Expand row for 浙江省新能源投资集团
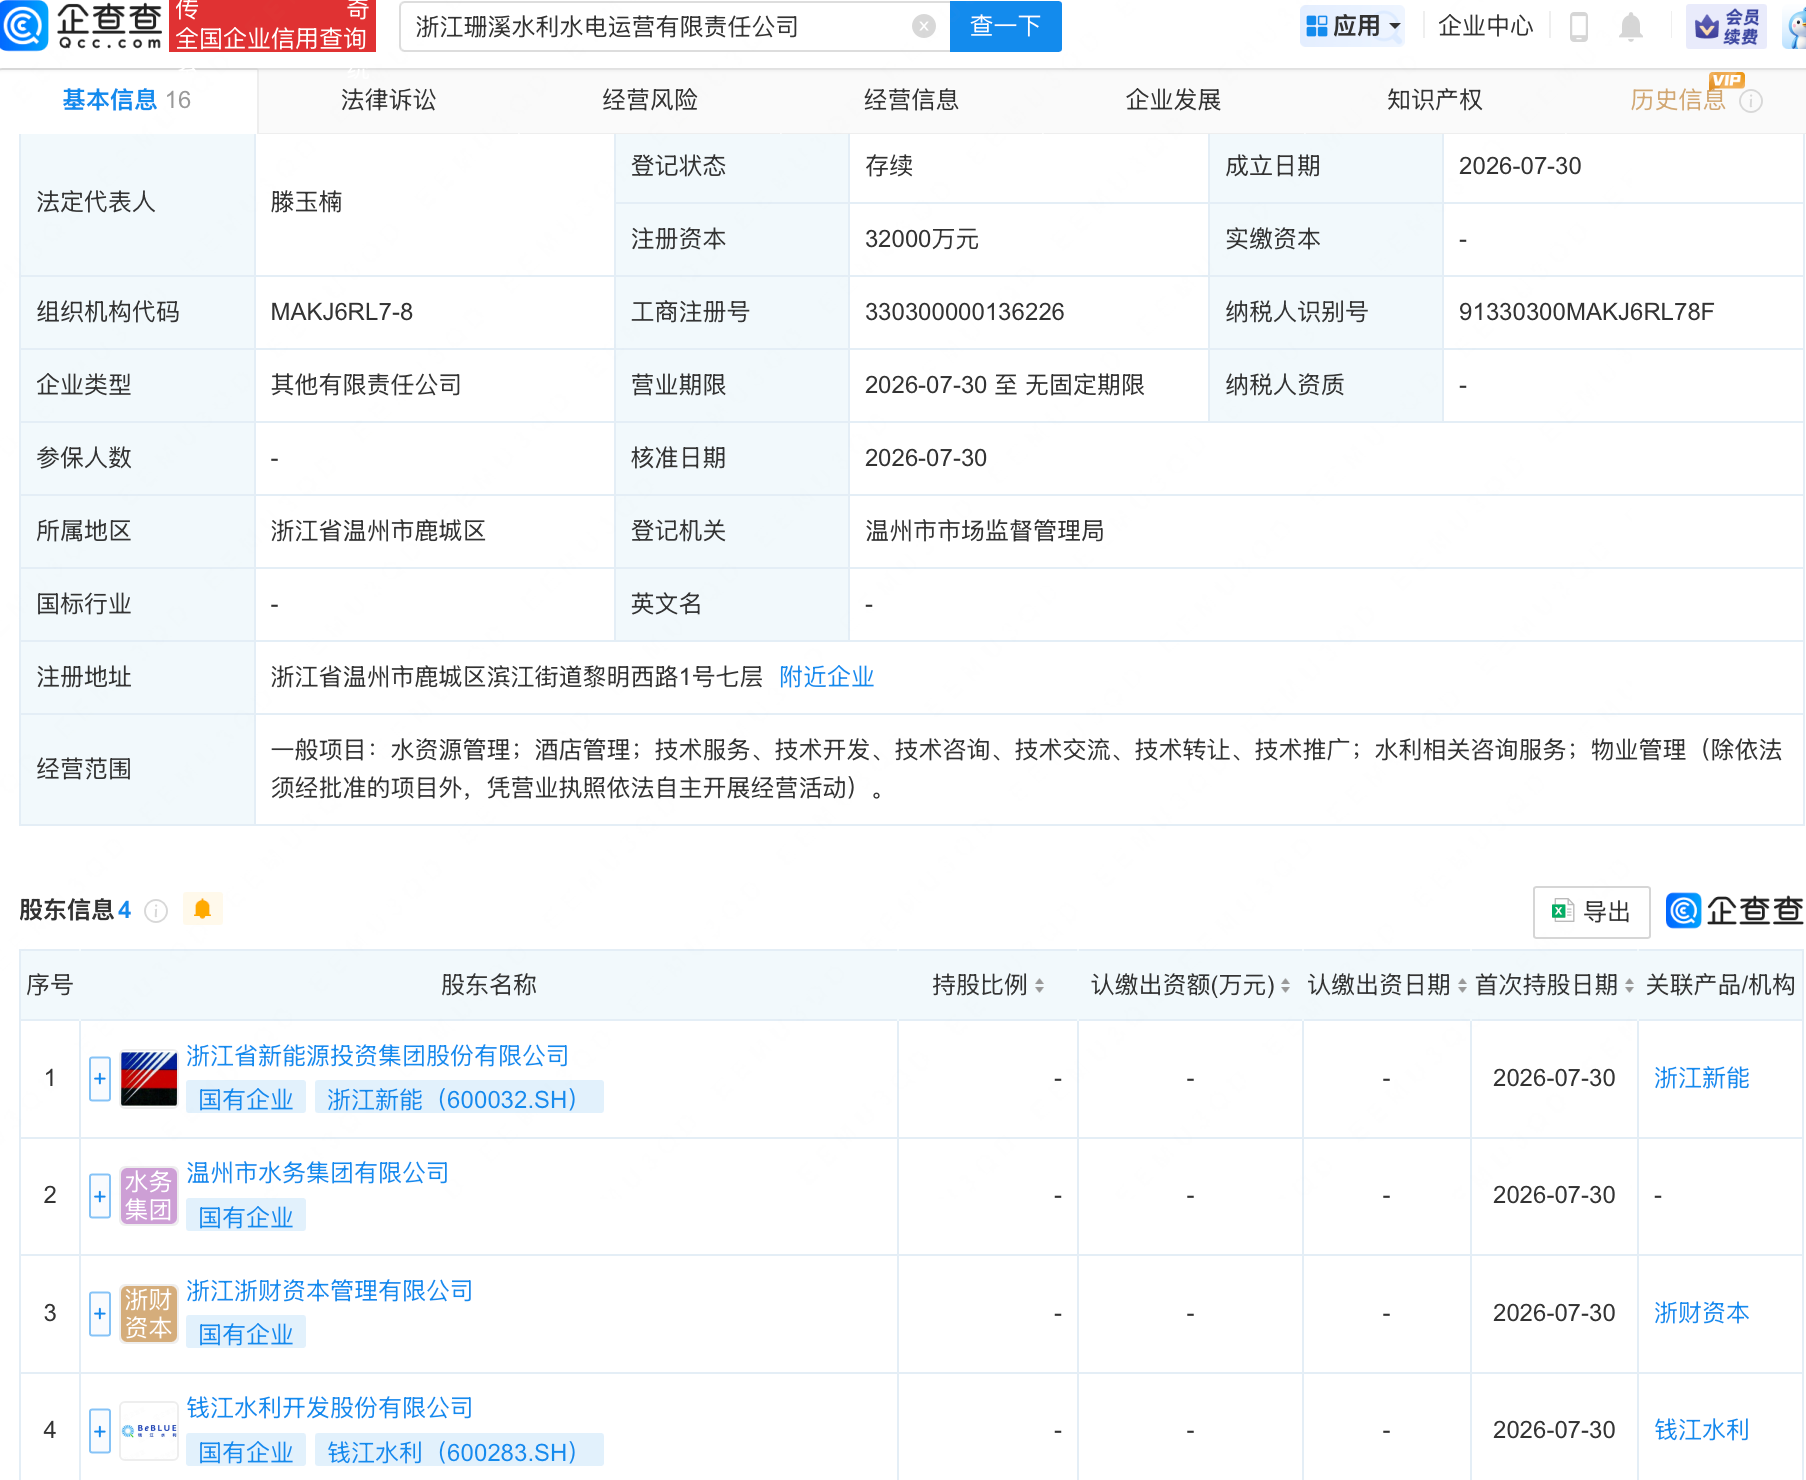1806x1480 pixels. [100, 1079]
